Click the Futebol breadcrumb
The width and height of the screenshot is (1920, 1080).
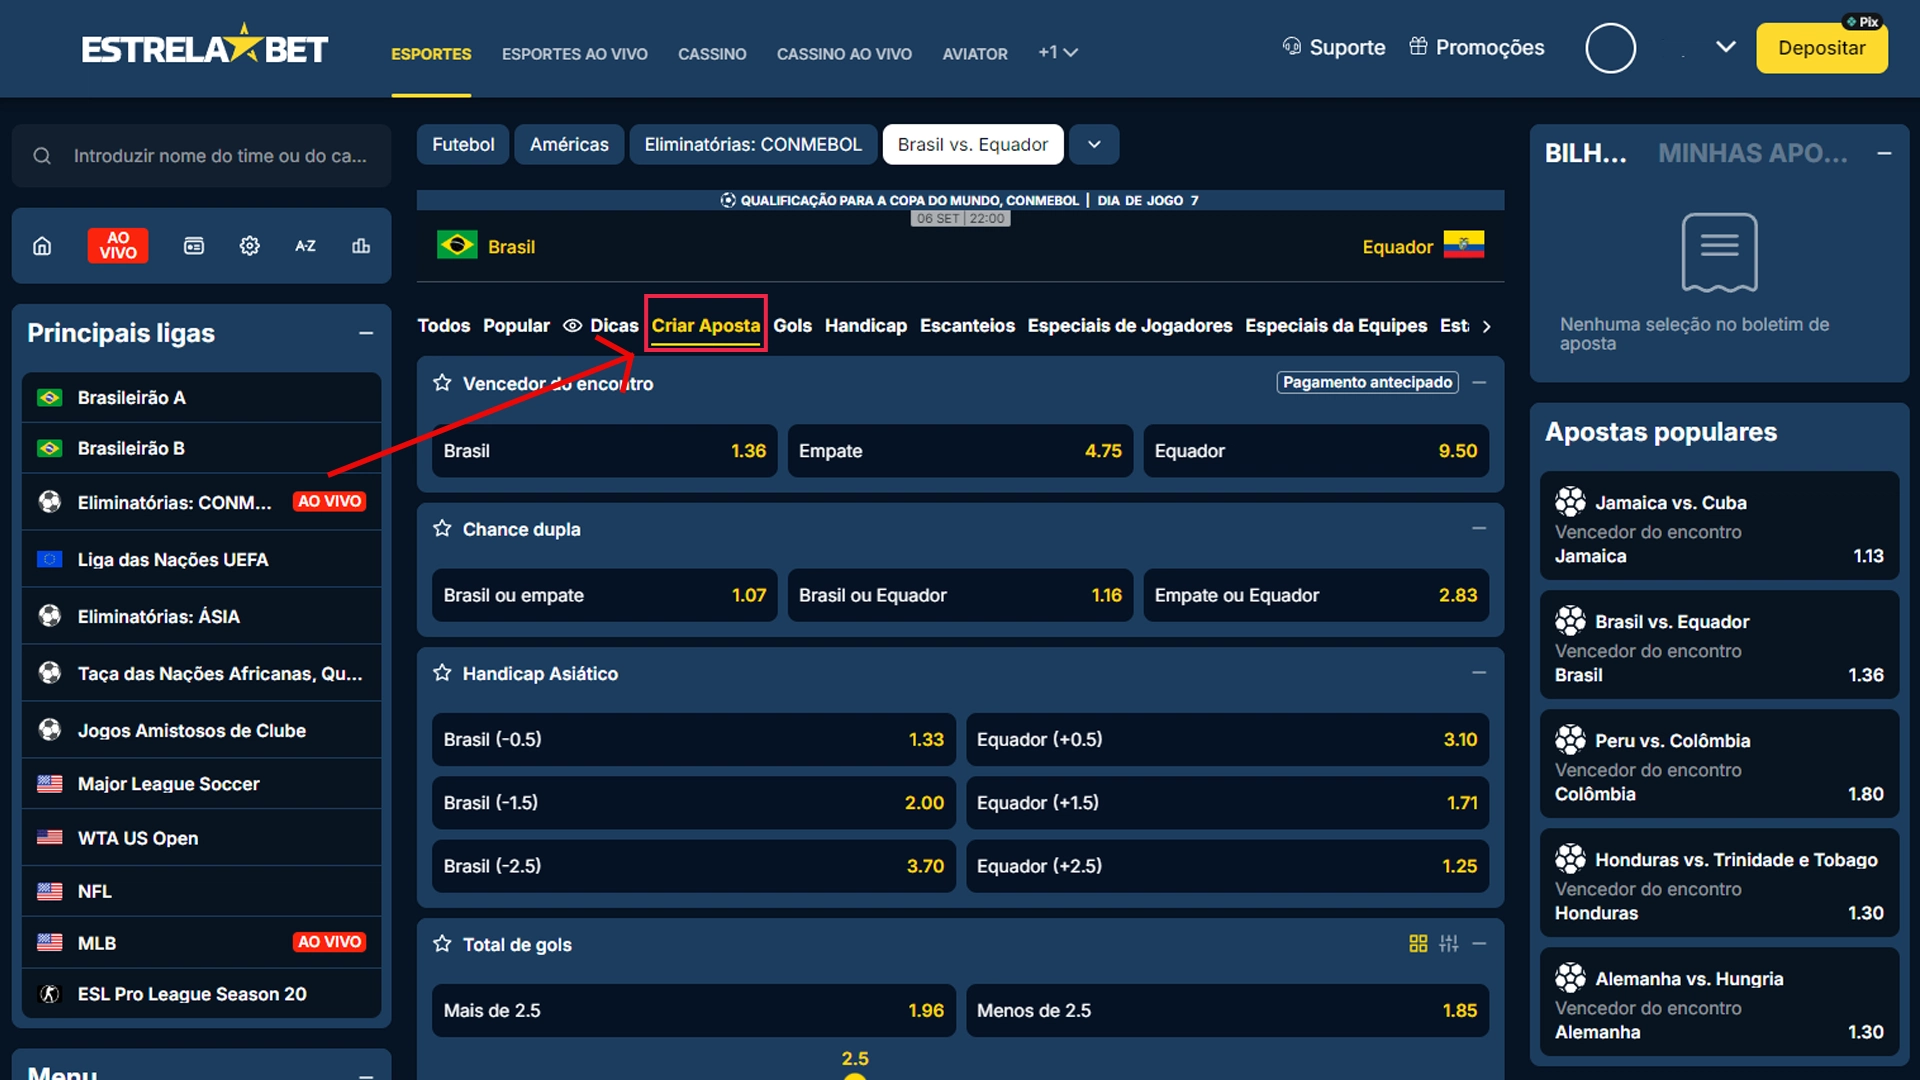463,145
